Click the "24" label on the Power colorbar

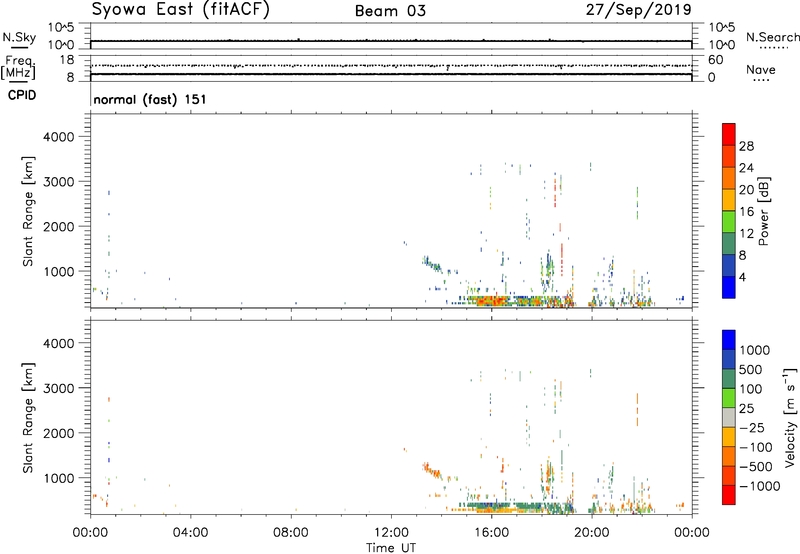tap(746, 168)
